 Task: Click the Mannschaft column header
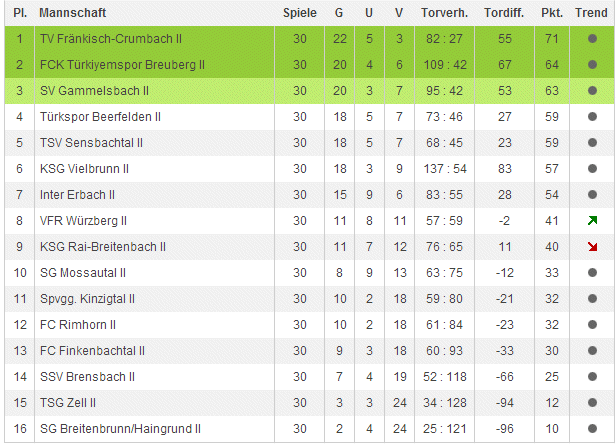[72, 13]
